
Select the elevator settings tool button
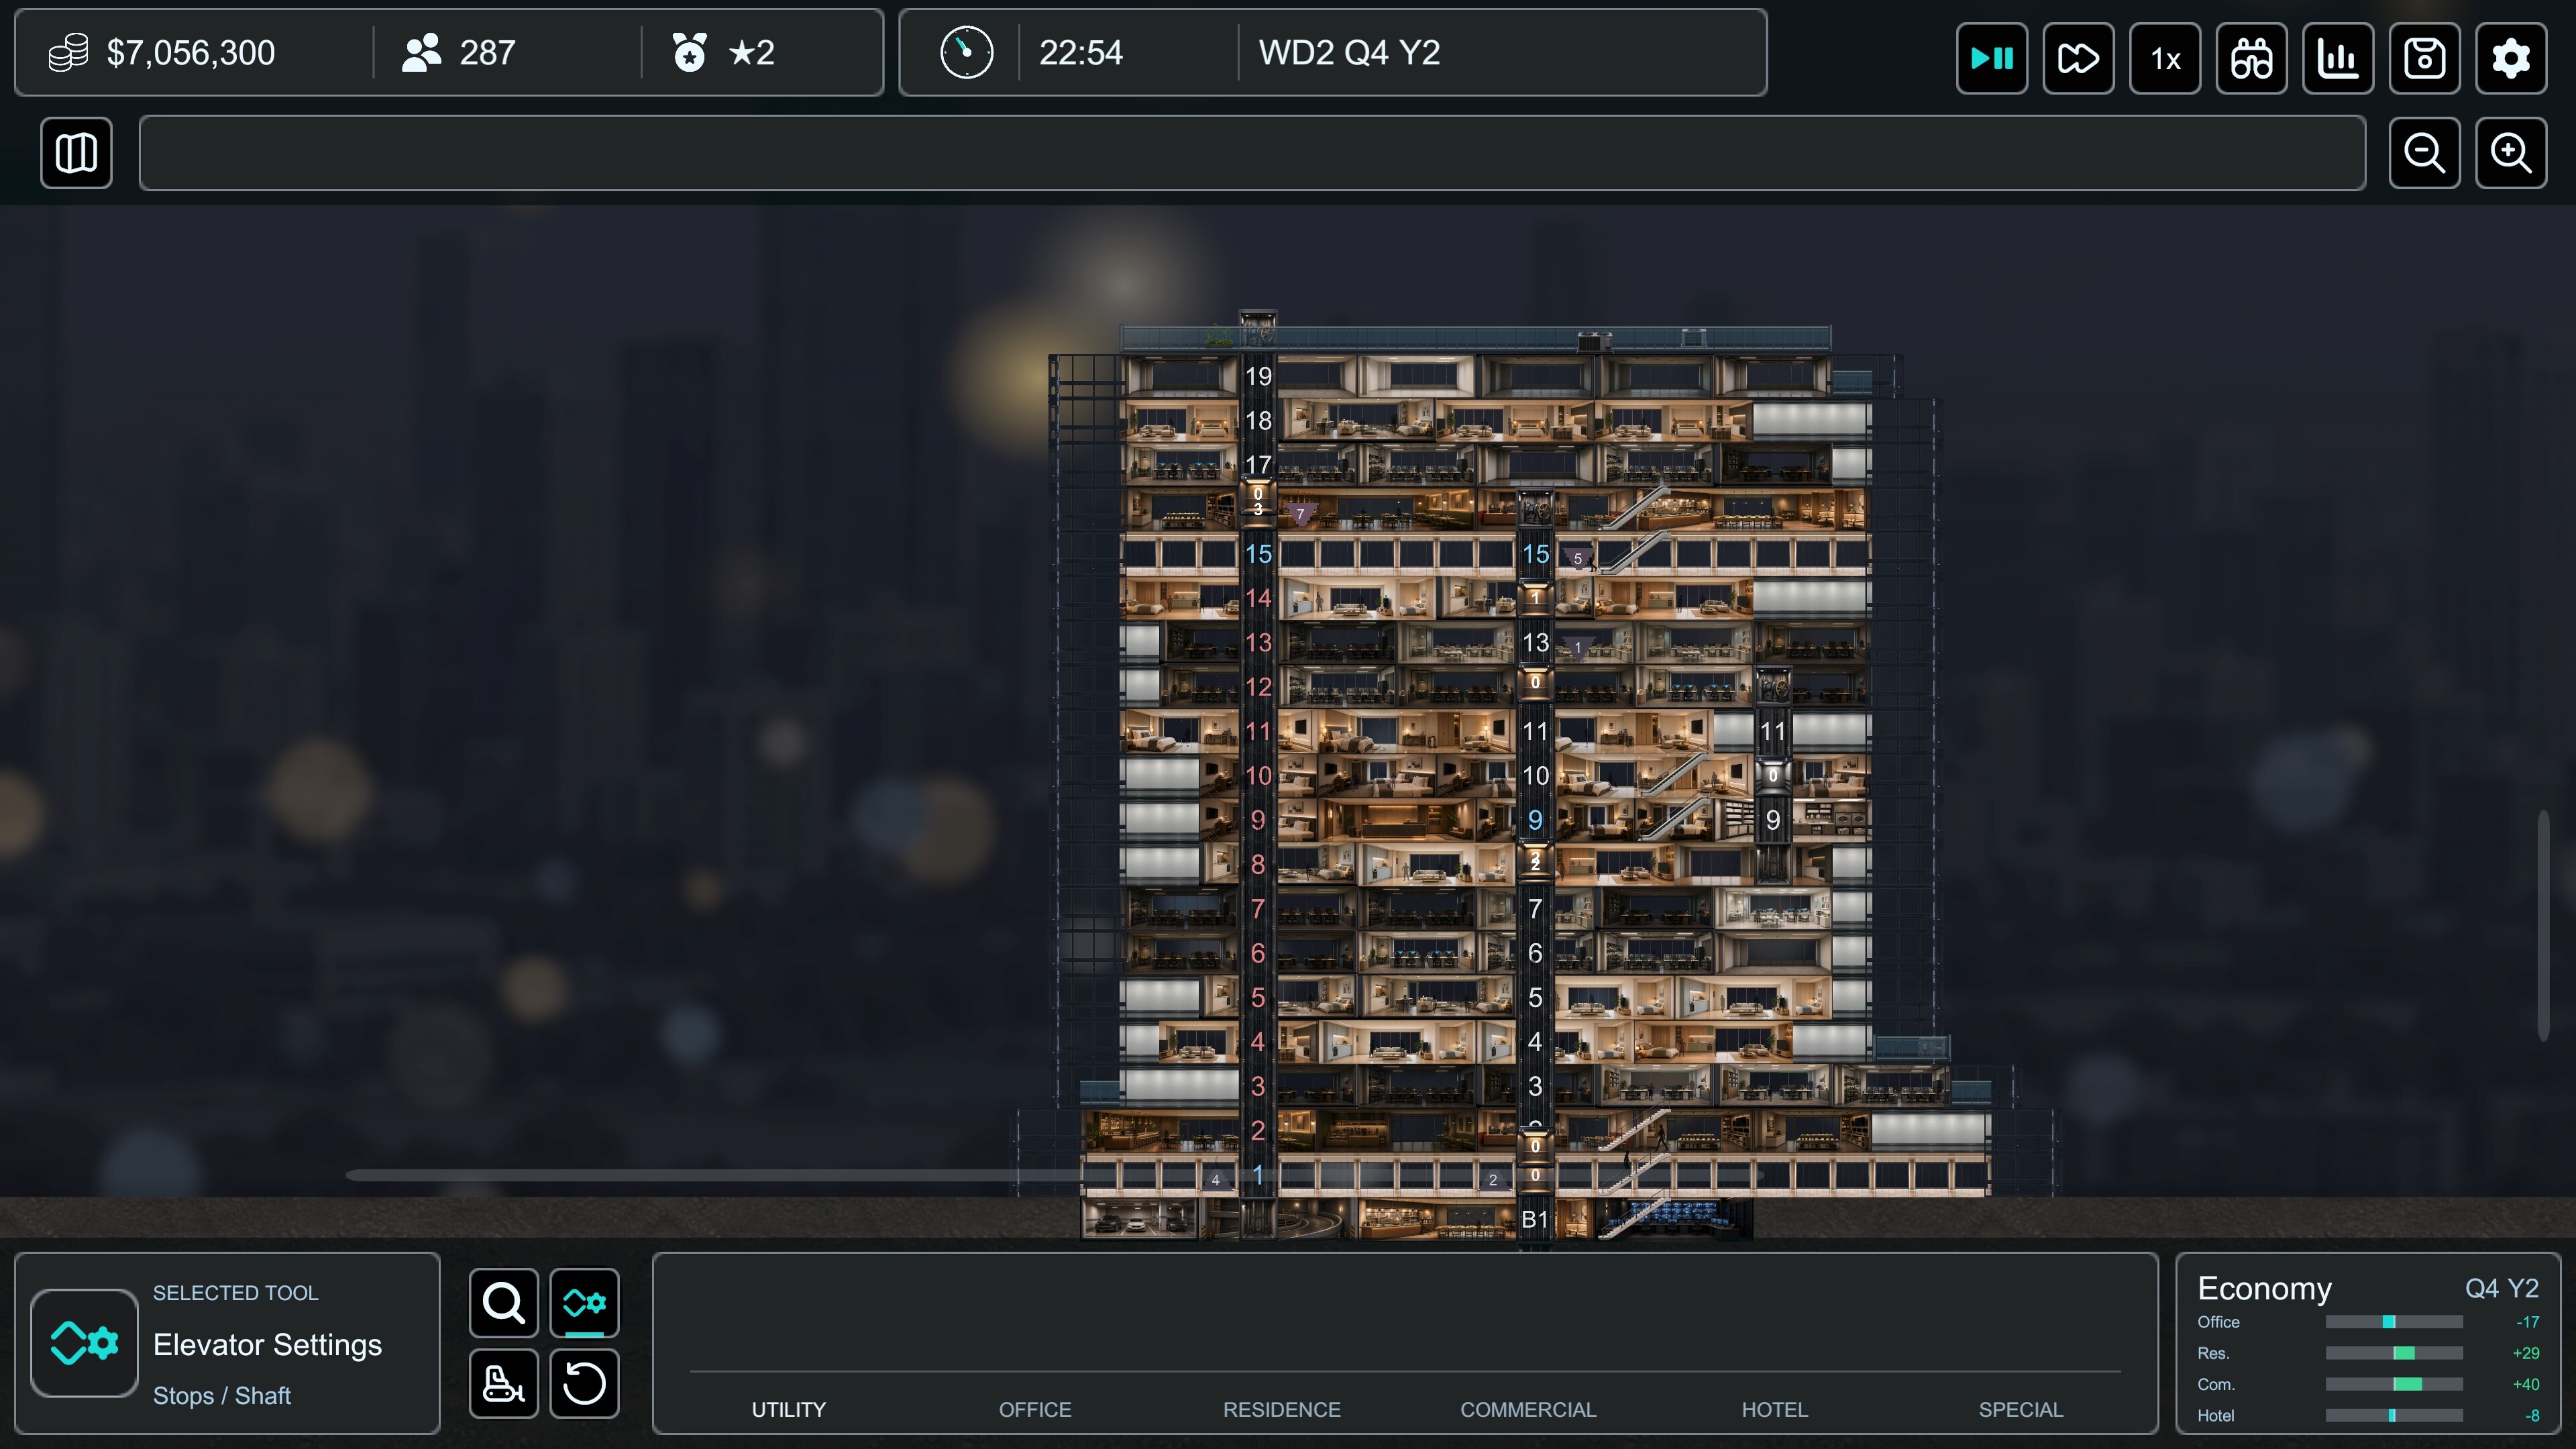(x=584, y=1302)
